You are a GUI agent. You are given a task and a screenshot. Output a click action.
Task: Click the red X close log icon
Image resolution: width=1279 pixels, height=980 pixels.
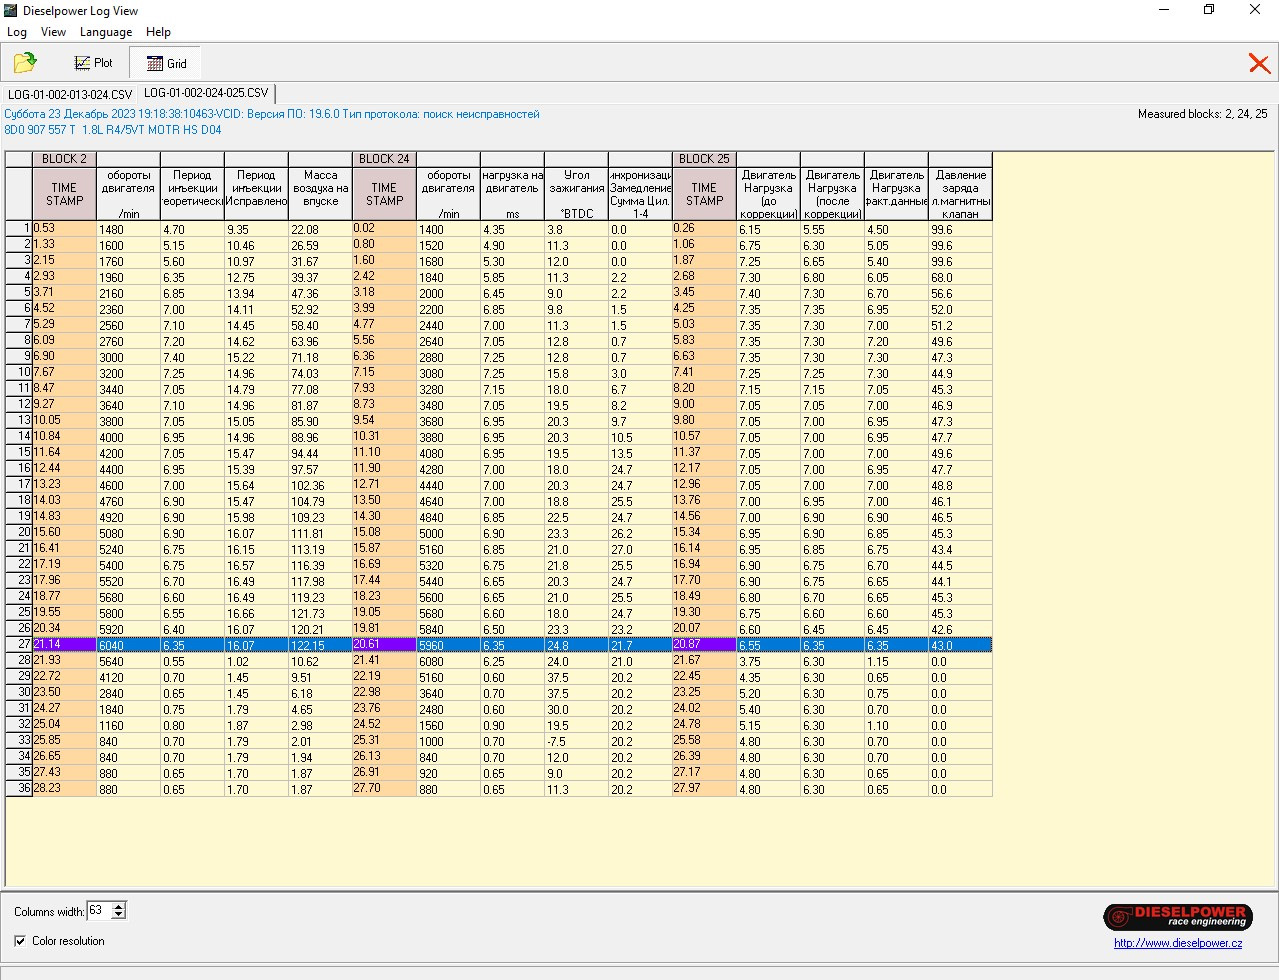coord(1259,63)
